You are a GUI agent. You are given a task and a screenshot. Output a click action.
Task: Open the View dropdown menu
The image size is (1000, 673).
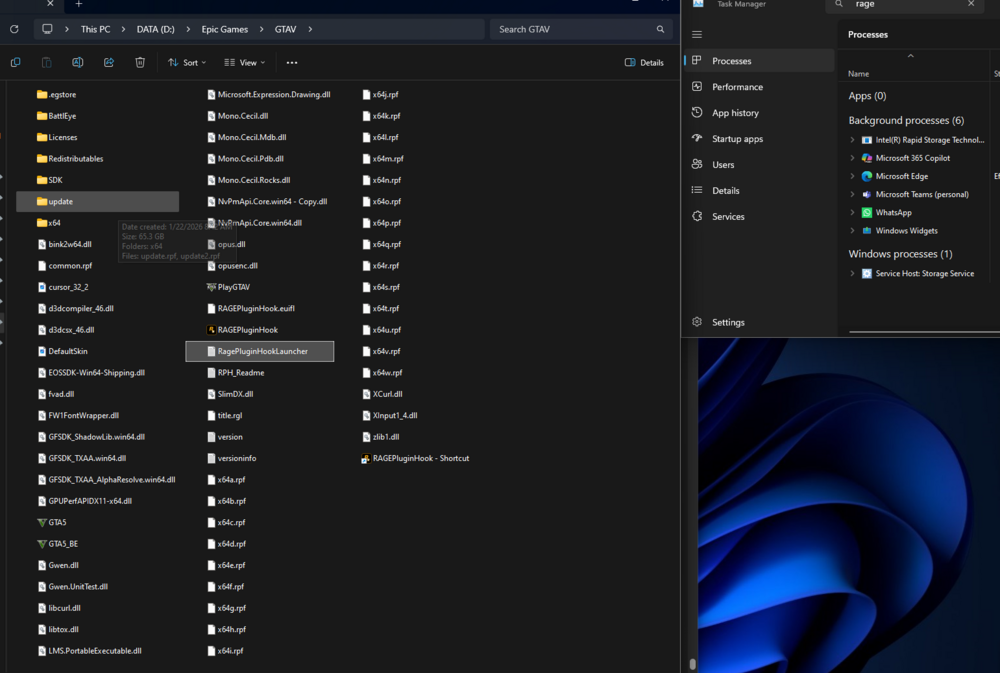244,62
